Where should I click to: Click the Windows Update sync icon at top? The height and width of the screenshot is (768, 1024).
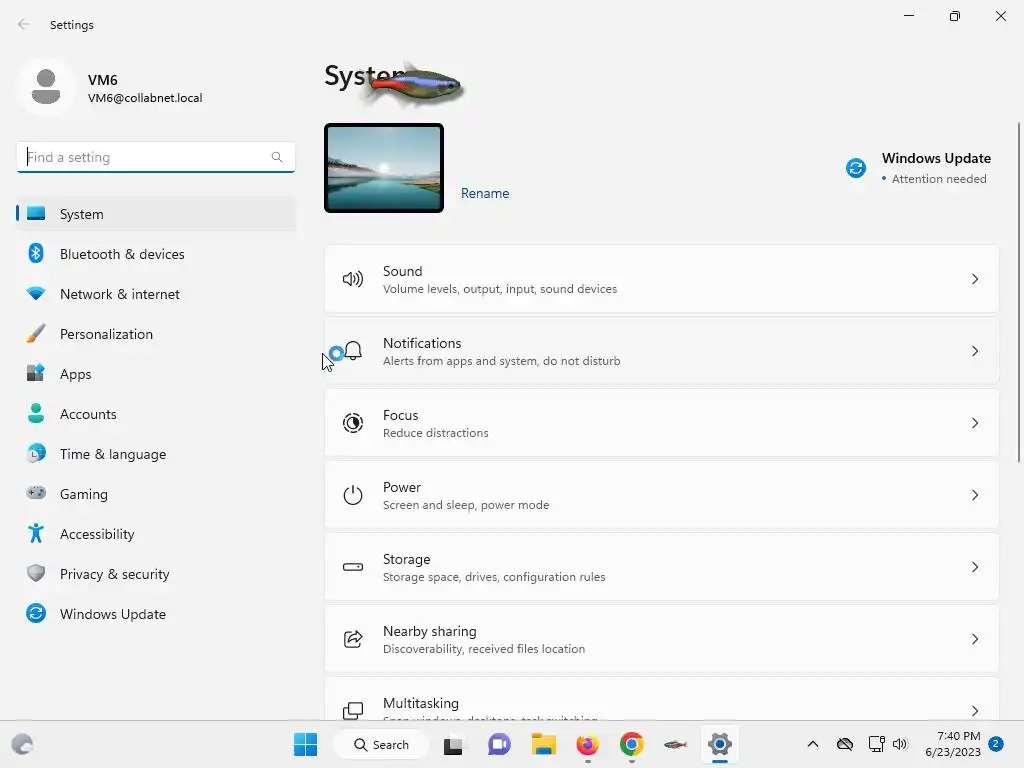tap(856, 168)
